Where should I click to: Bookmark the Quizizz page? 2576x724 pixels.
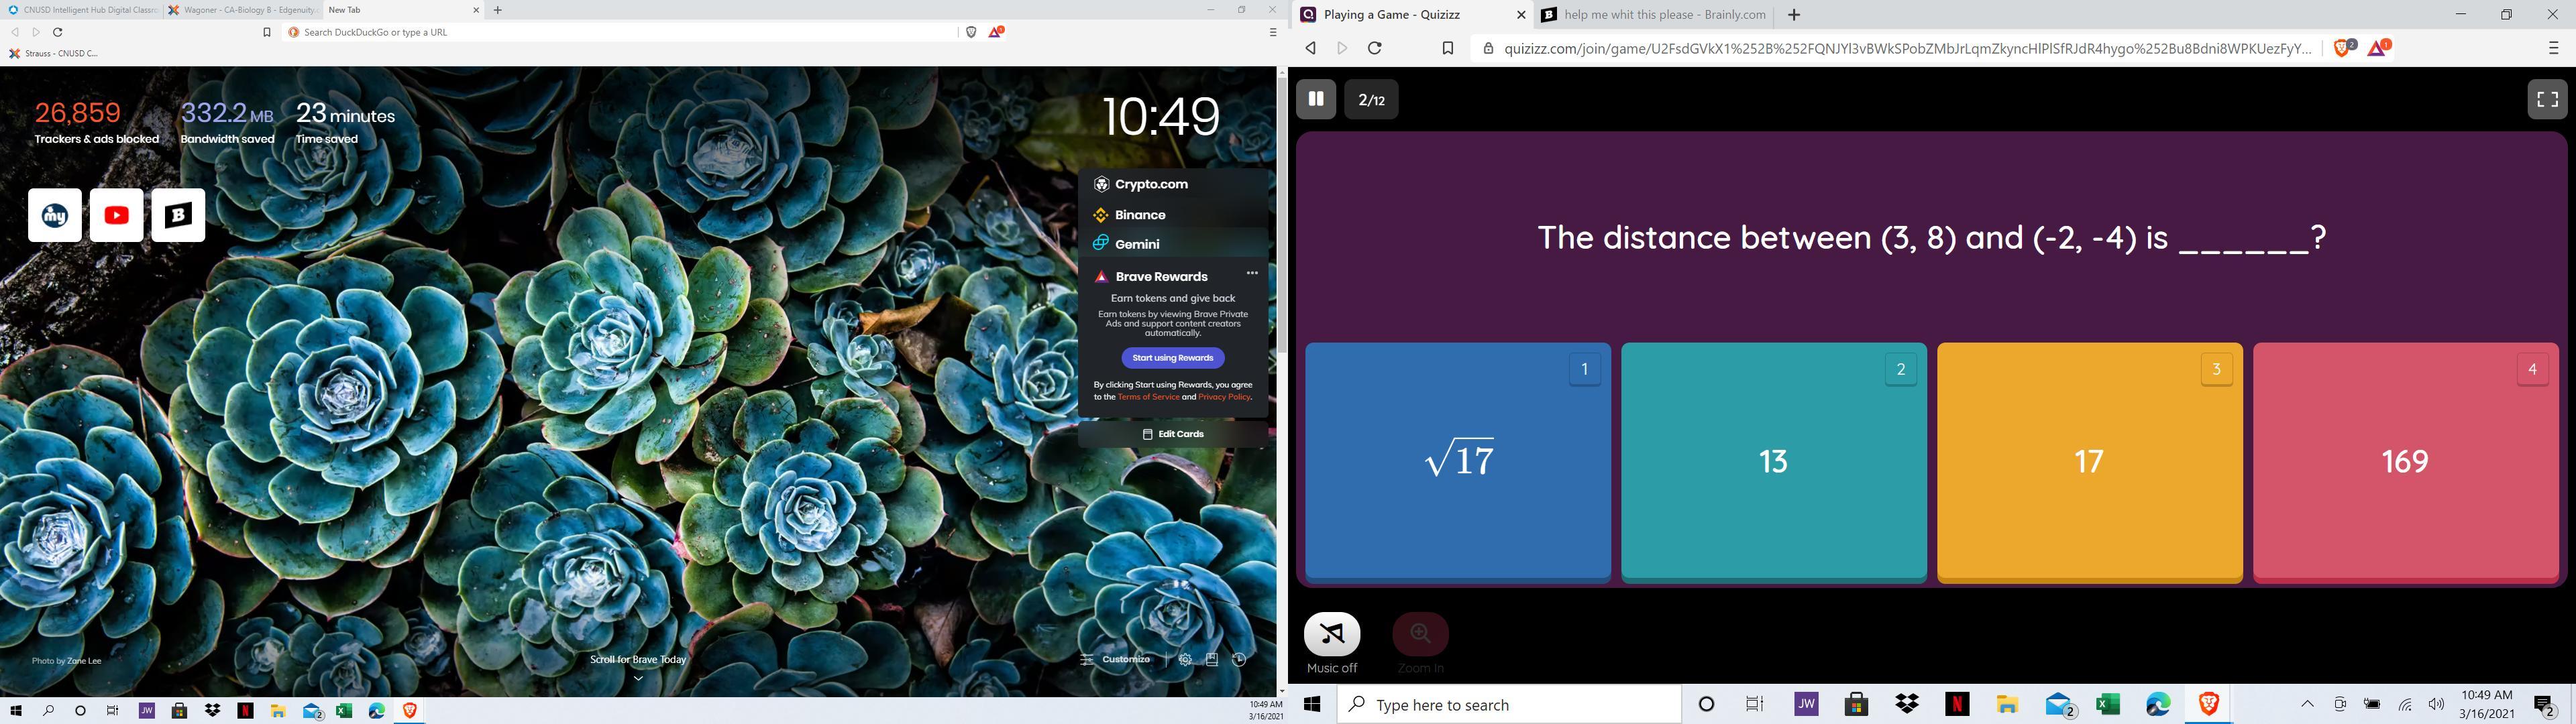pyautogui.click(x=1447, y=48)
